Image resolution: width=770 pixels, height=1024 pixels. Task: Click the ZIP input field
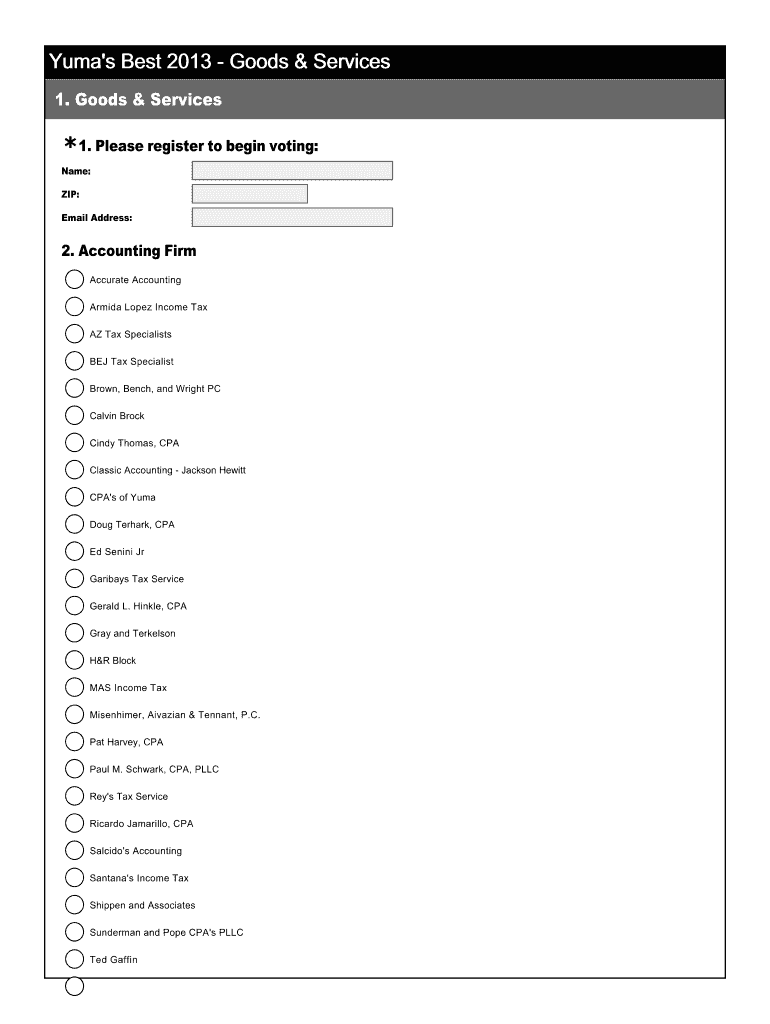tap(249, 194)
